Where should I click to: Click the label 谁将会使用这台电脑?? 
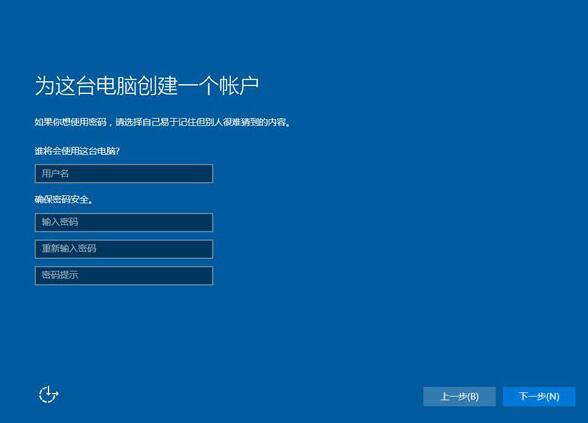pos(77,151)
